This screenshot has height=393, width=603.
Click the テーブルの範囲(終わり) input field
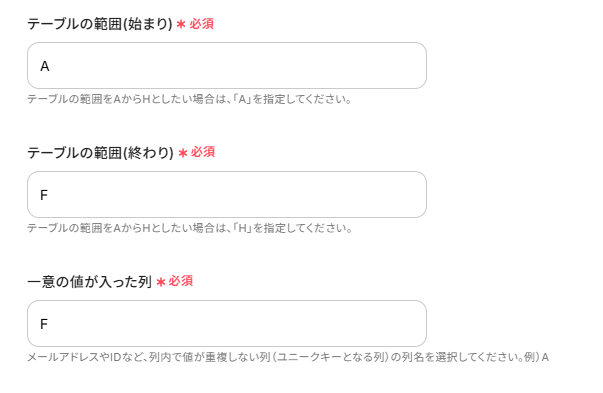[x=227, y=195]
